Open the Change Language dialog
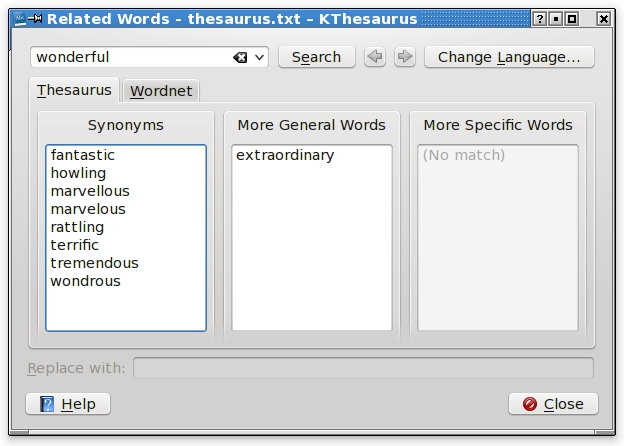This screenshot has width=624, height=446. click(x=509, y=57)
